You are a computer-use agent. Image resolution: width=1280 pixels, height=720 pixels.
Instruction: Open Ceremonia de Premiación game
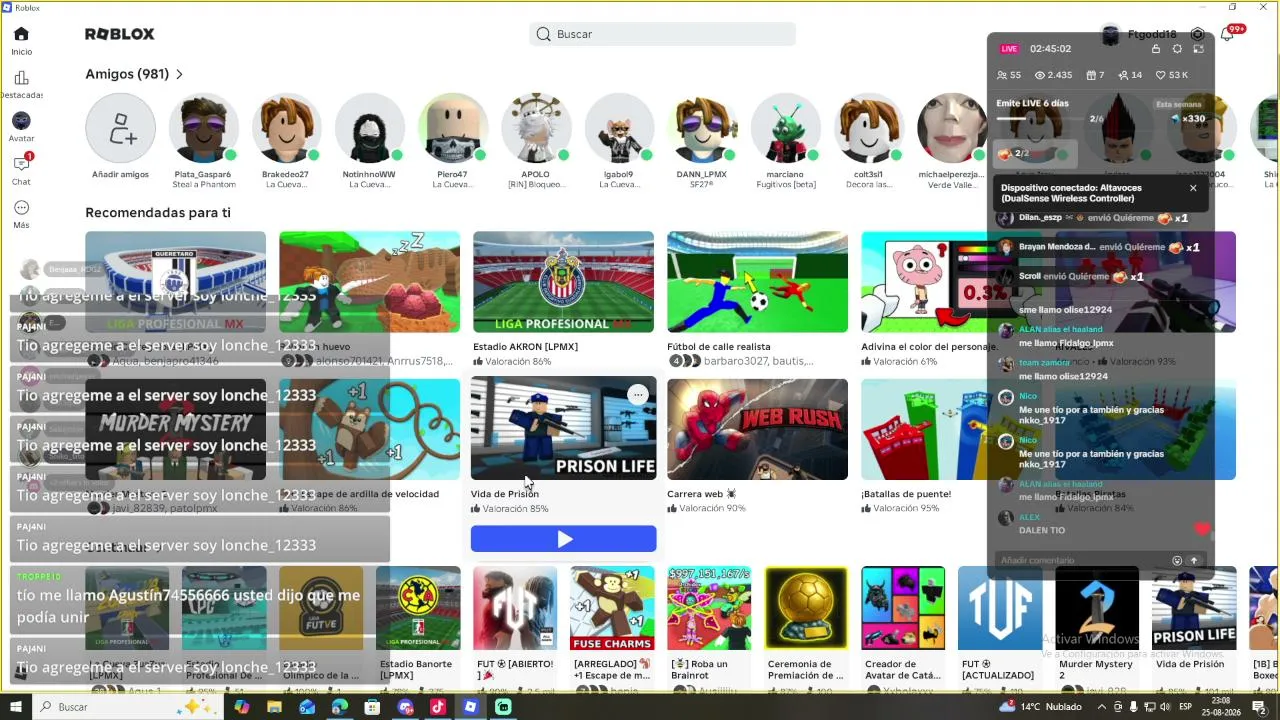(806, 609)
